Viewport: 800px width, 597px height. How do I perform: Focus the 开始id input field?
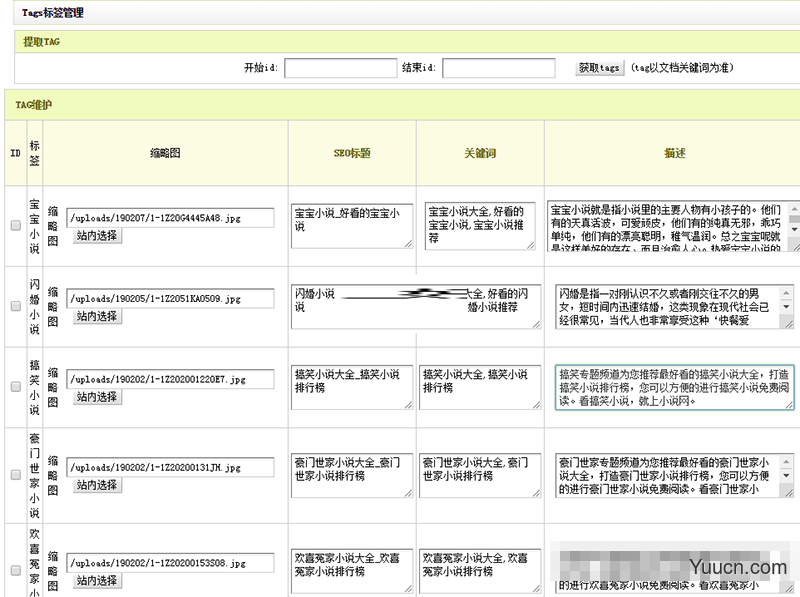click(340, 68)
